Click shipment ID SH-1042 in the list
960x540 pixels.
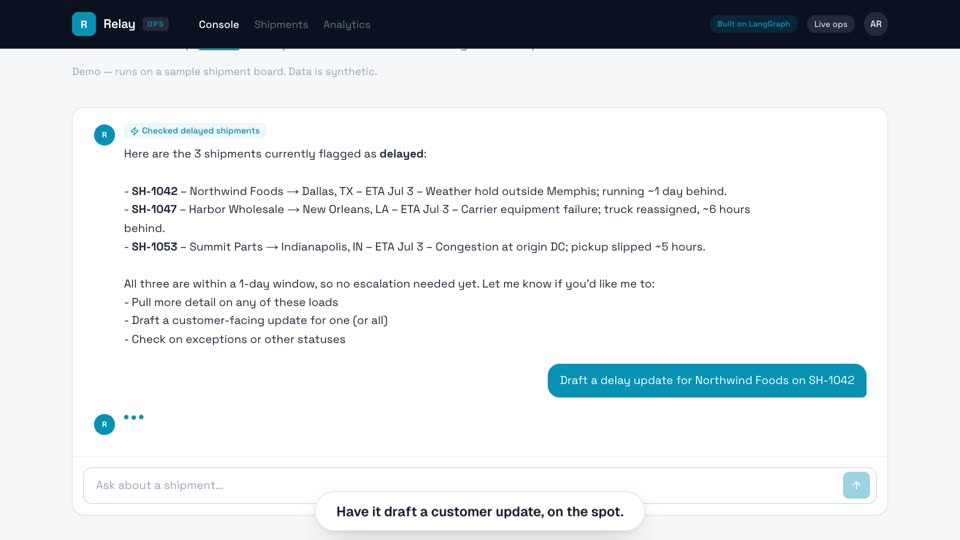click(154, 191)
